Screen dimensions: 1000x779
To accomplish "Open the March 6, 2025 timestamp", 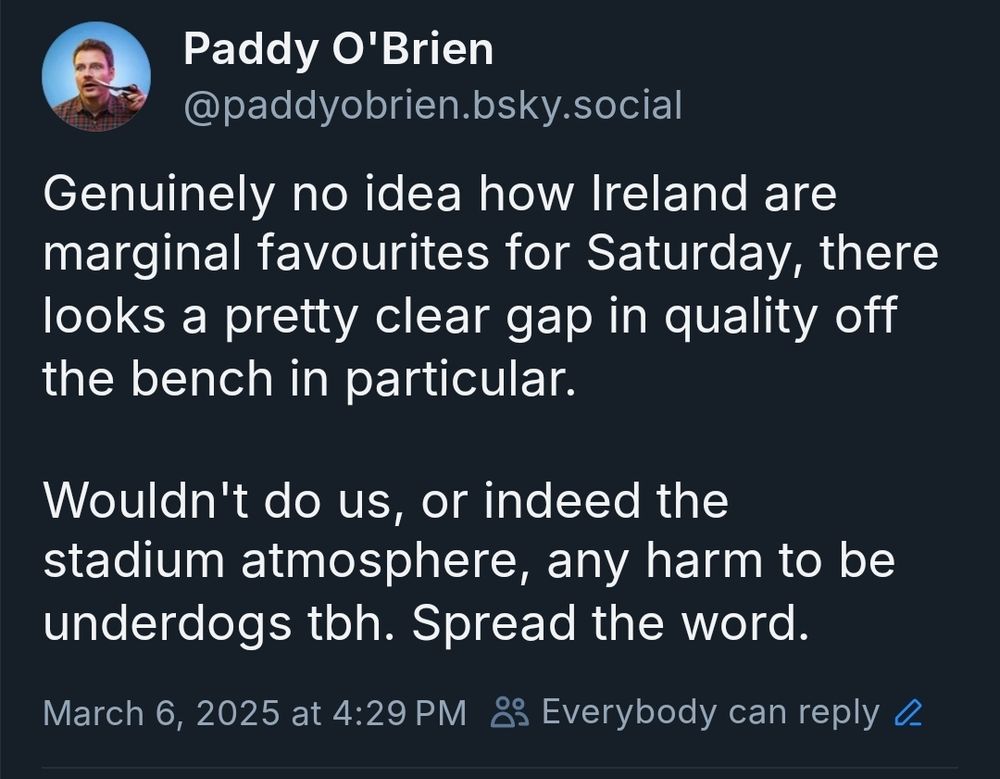I will pyautogui.click(x=254, y=713).
